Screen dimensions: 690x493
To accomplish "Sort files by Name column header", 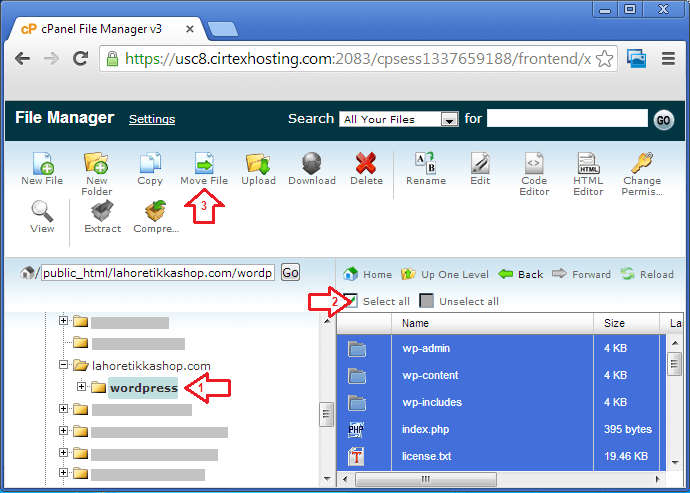I will click(415, 323).
